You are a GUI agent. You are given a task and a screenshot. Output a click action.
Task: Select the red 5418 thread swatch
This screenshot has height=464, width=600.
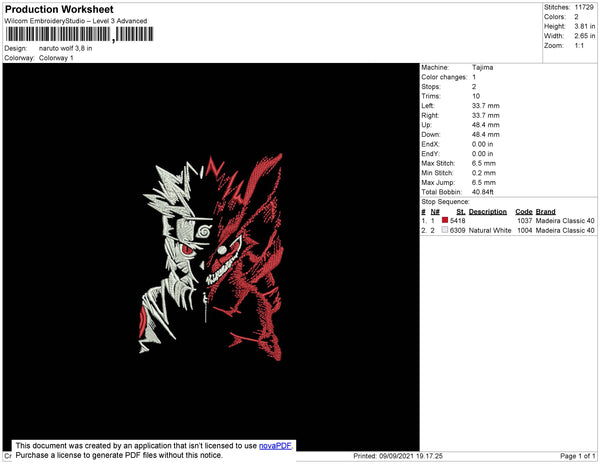(445, 220)
